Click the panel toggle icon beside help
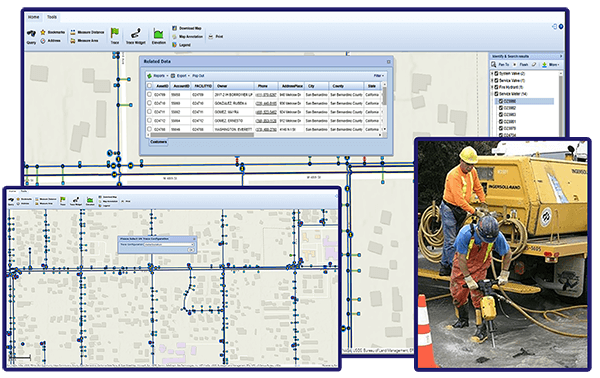Viewport: 600px width, 378px height. point(554,26)
